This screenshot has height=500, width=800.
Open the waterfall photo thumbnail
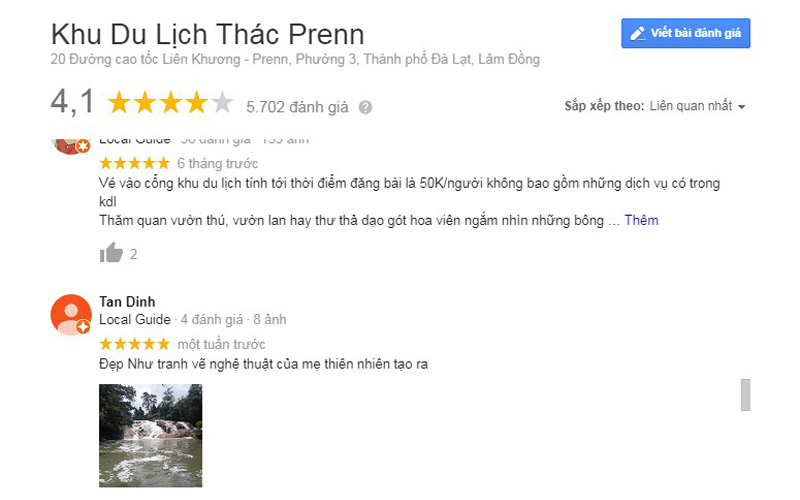pos(151,435)
